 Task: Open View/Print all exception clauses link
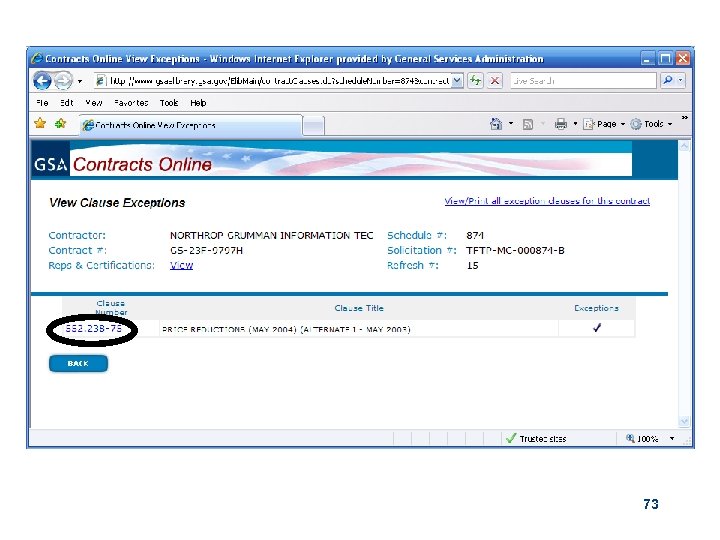pyautogui.click(x=547, y=201)
